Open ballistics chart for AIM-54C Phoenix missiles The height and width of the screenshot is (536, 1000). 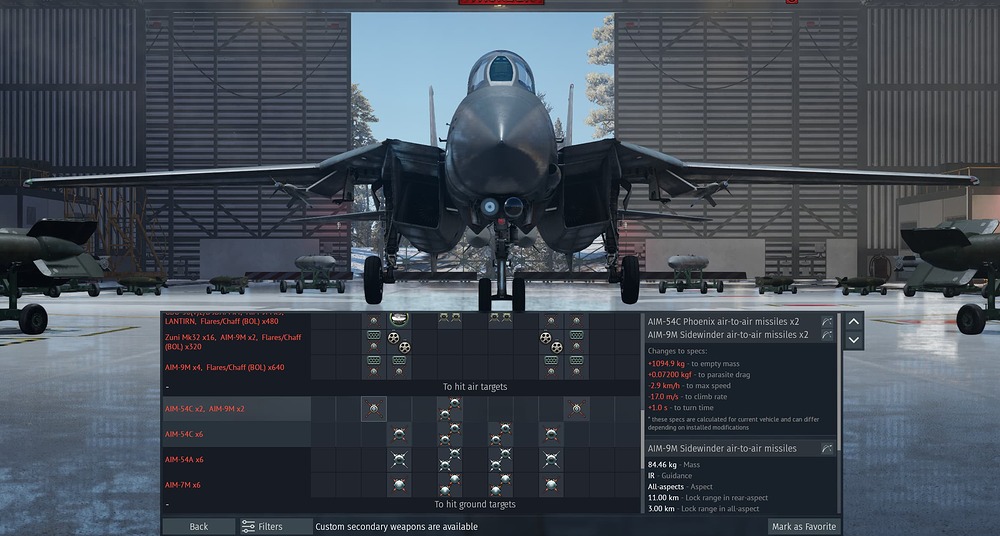click(827, 322)
